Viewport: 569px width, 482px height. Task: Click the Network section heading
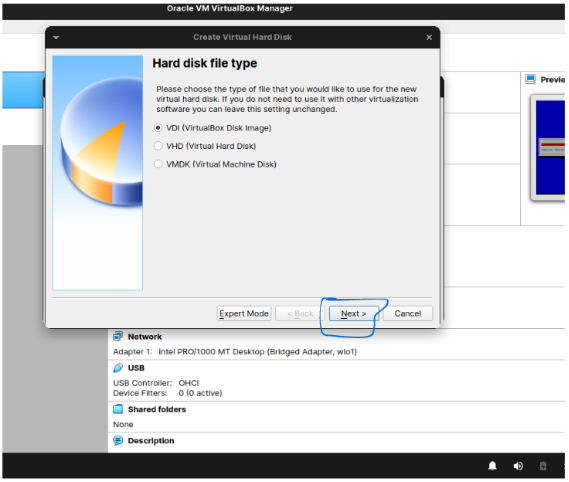pyautogui.click(x=145, y=337)
